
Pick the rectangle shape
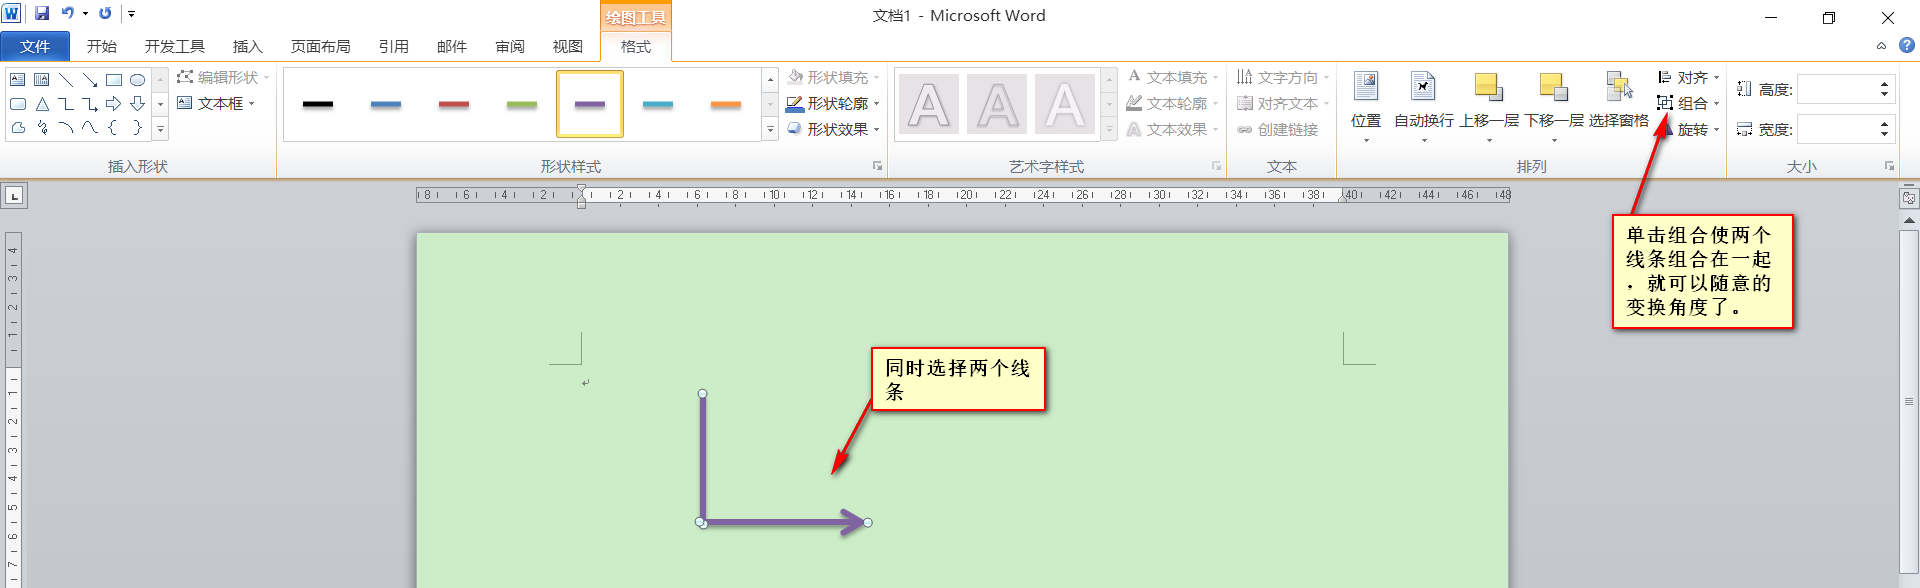click(114, 79)
